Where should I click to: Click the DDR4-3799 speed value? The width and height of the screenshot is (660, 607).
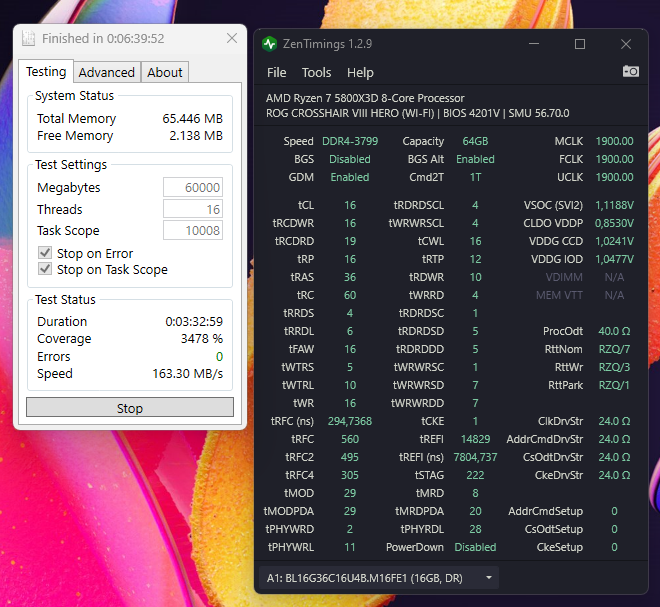coord(350,141)
